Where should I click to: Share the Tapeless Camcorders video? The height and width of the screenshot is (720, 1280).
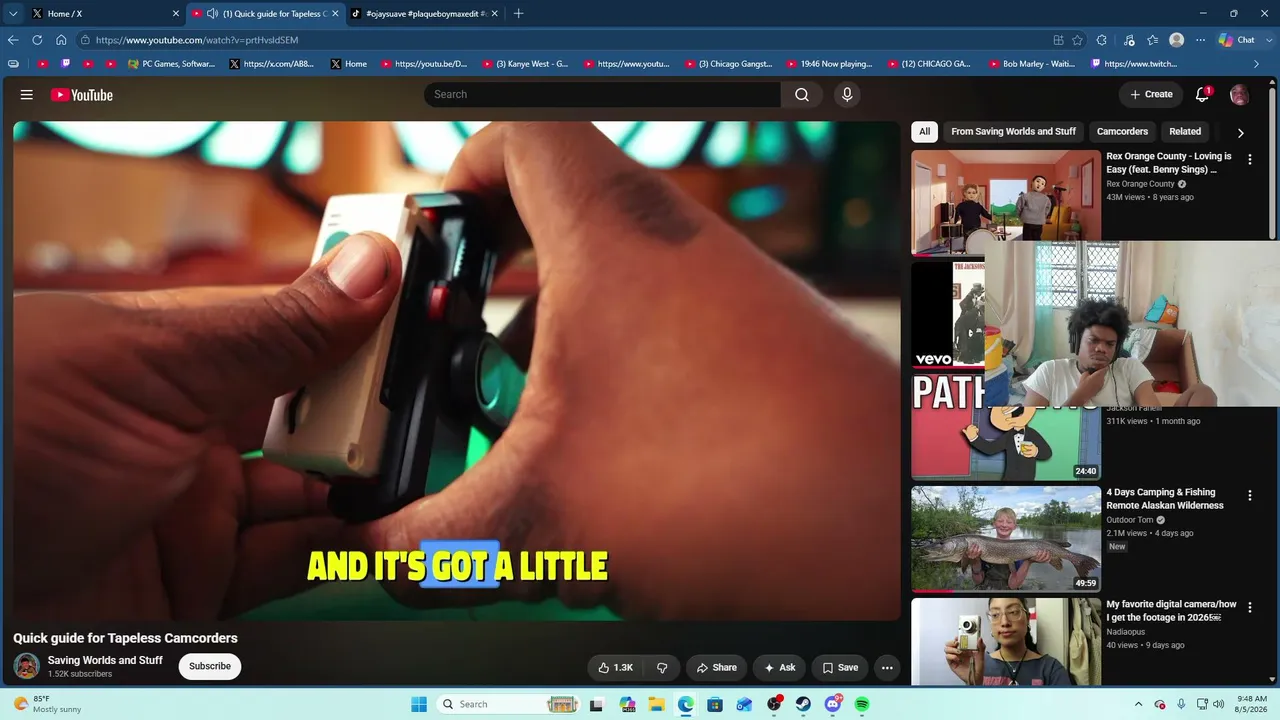pos(716,668)
